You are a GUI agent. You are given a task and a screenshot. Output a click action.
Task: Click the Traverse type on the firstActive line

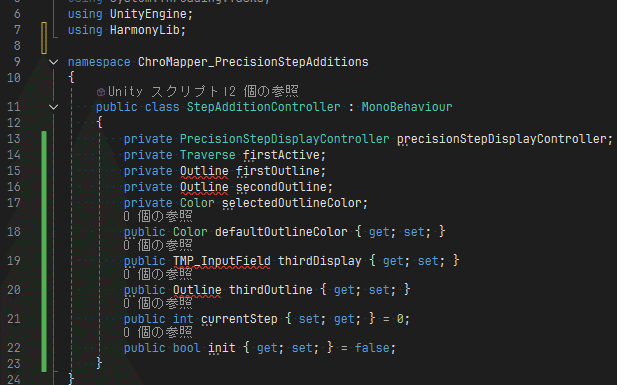(207, 155)
